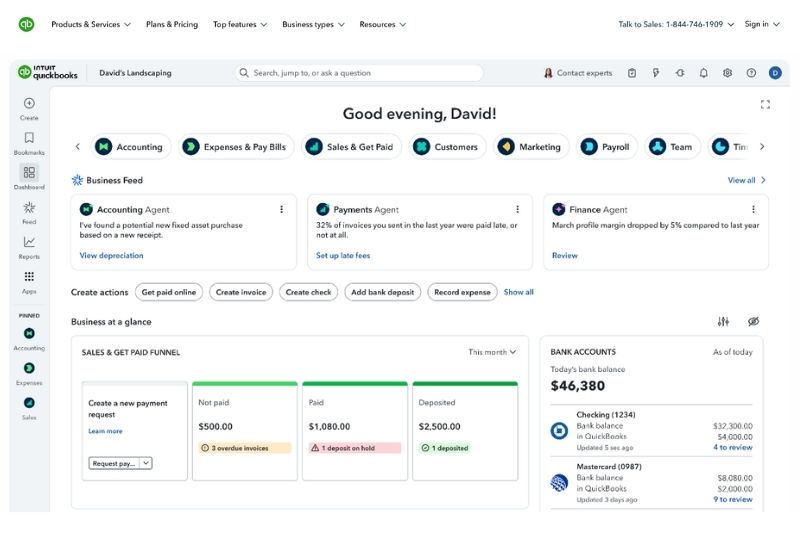Viewport: 800px width, 533px height.
Task: Open Finance Agent card options menu
Action: (753, 209)
